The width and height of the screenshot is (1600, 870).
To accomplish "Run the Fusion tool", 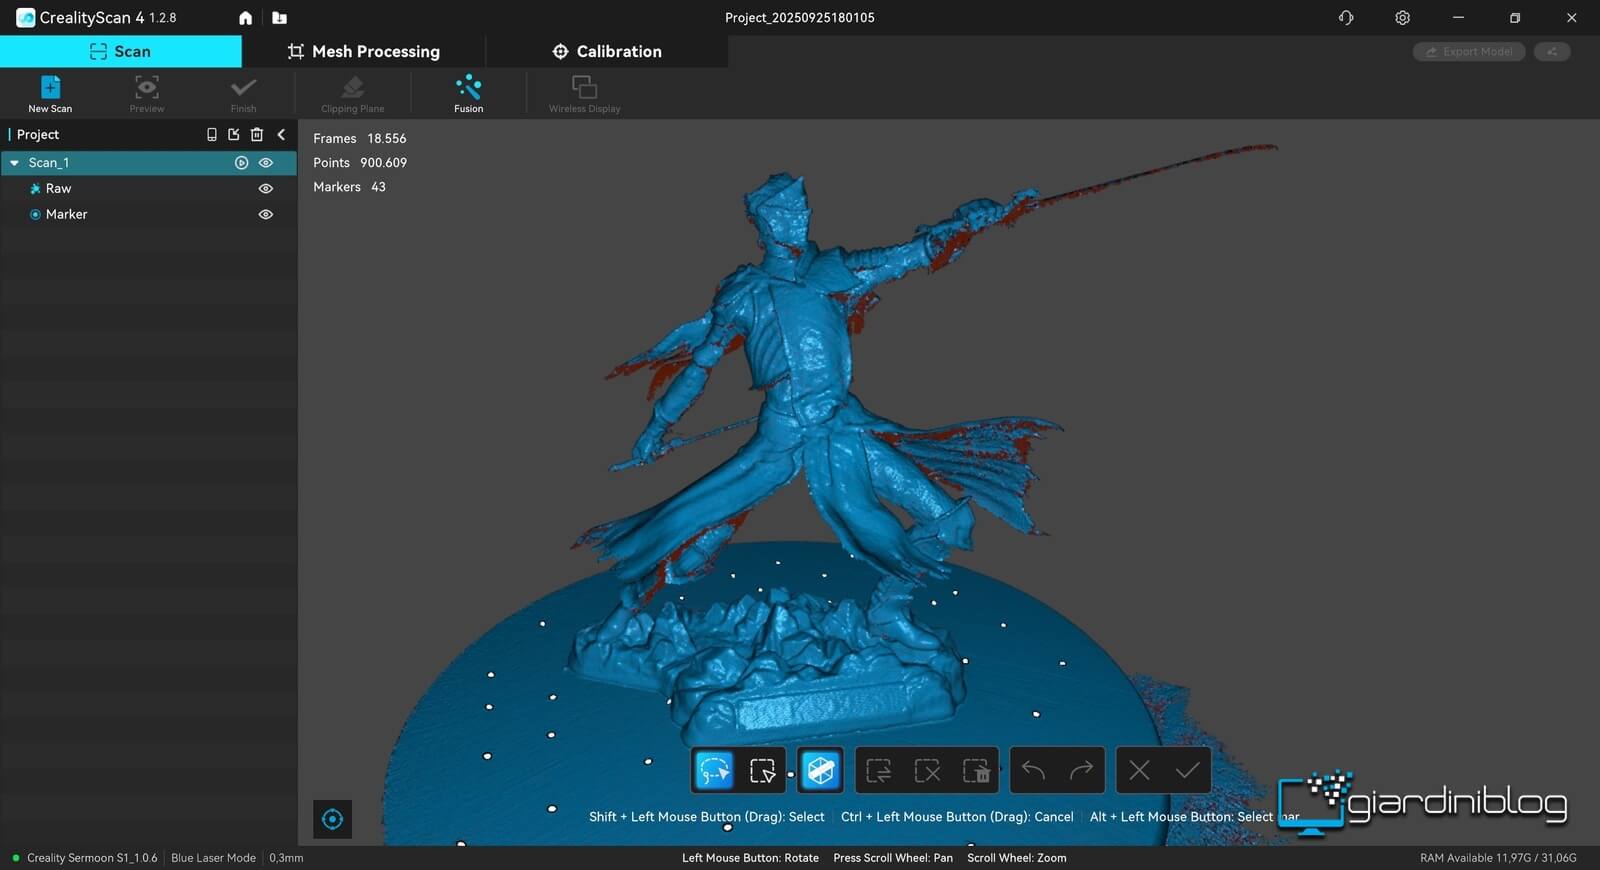I will tap(468, 93).
